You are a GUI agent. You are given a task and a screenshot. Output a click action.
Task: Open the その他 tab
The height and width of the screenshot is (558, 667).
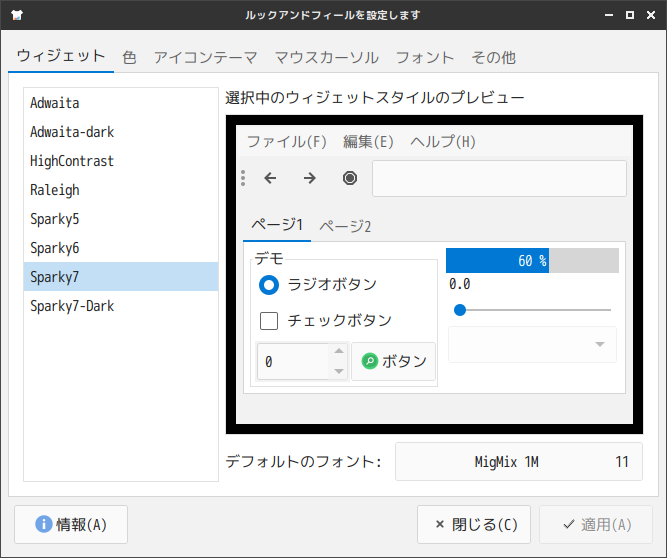(x=493, y=57)
